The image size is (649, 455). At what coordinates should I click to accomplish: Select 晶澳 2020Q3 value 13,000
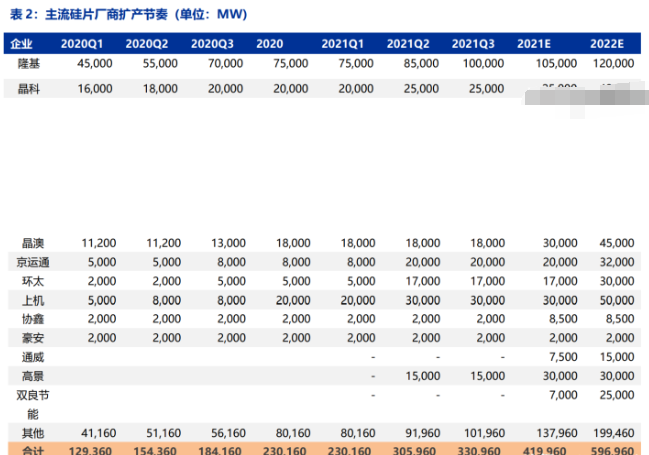228,243
